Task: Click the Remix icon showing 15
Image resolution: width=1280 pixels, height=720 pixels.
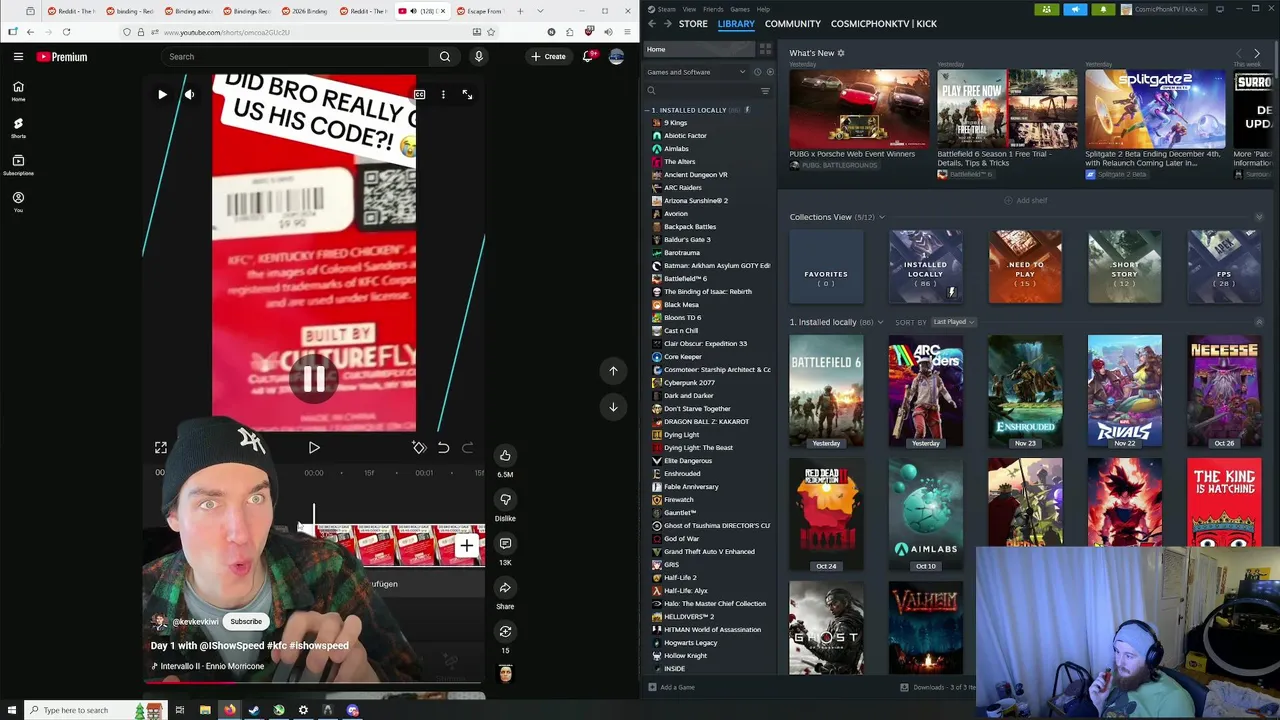Action: pyautogui.click(x=505, y=632)
